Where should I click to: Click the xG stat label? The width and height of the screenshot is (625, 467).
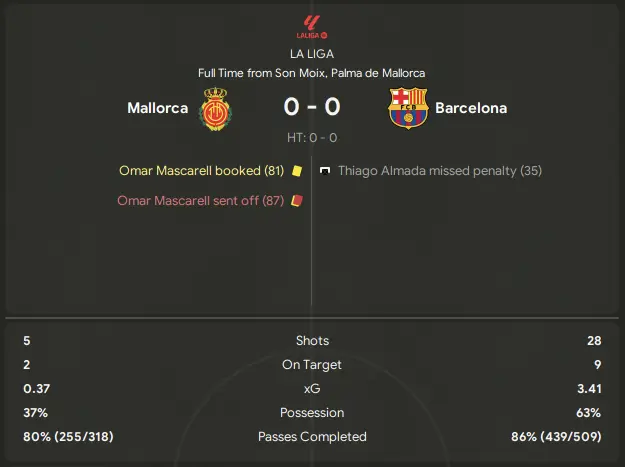pos(312,389)
